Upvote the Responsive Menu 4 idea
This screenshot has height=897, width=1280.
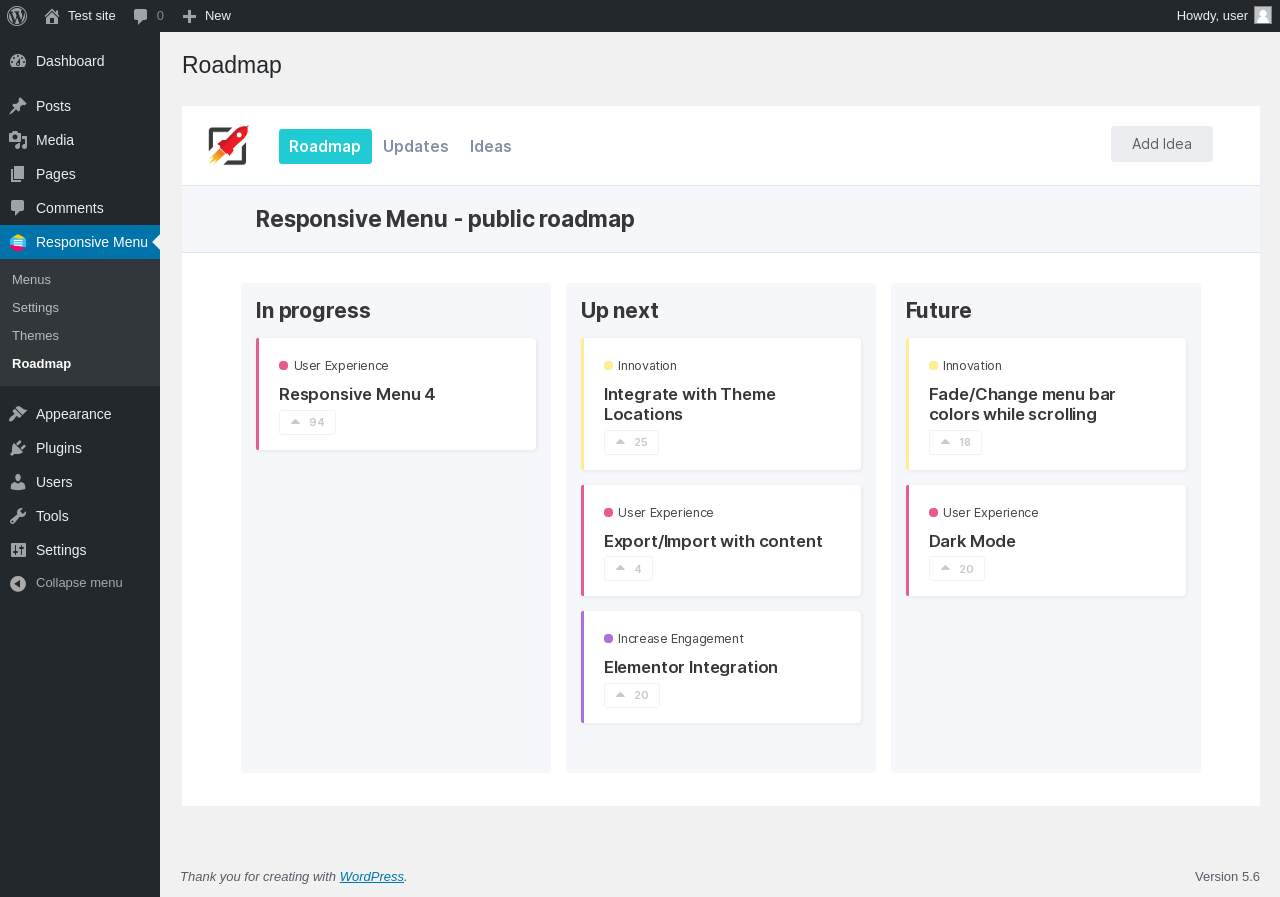click(x=307, y=422)
